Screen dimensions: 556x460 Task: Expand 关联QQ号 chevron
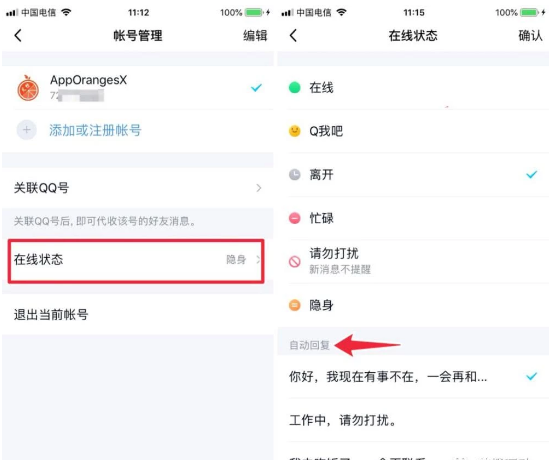[259, 188]
